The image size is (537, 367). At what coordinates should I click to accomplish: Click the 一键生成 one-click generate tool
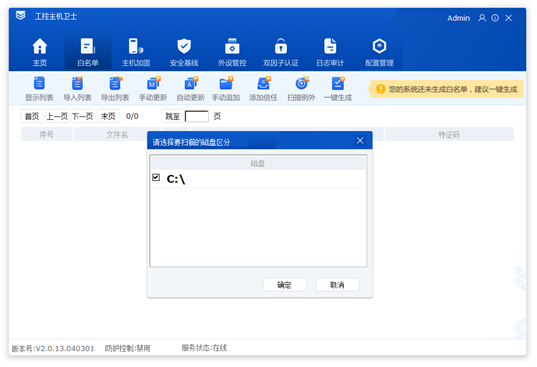pyautogui.click(x=338, y=89)
